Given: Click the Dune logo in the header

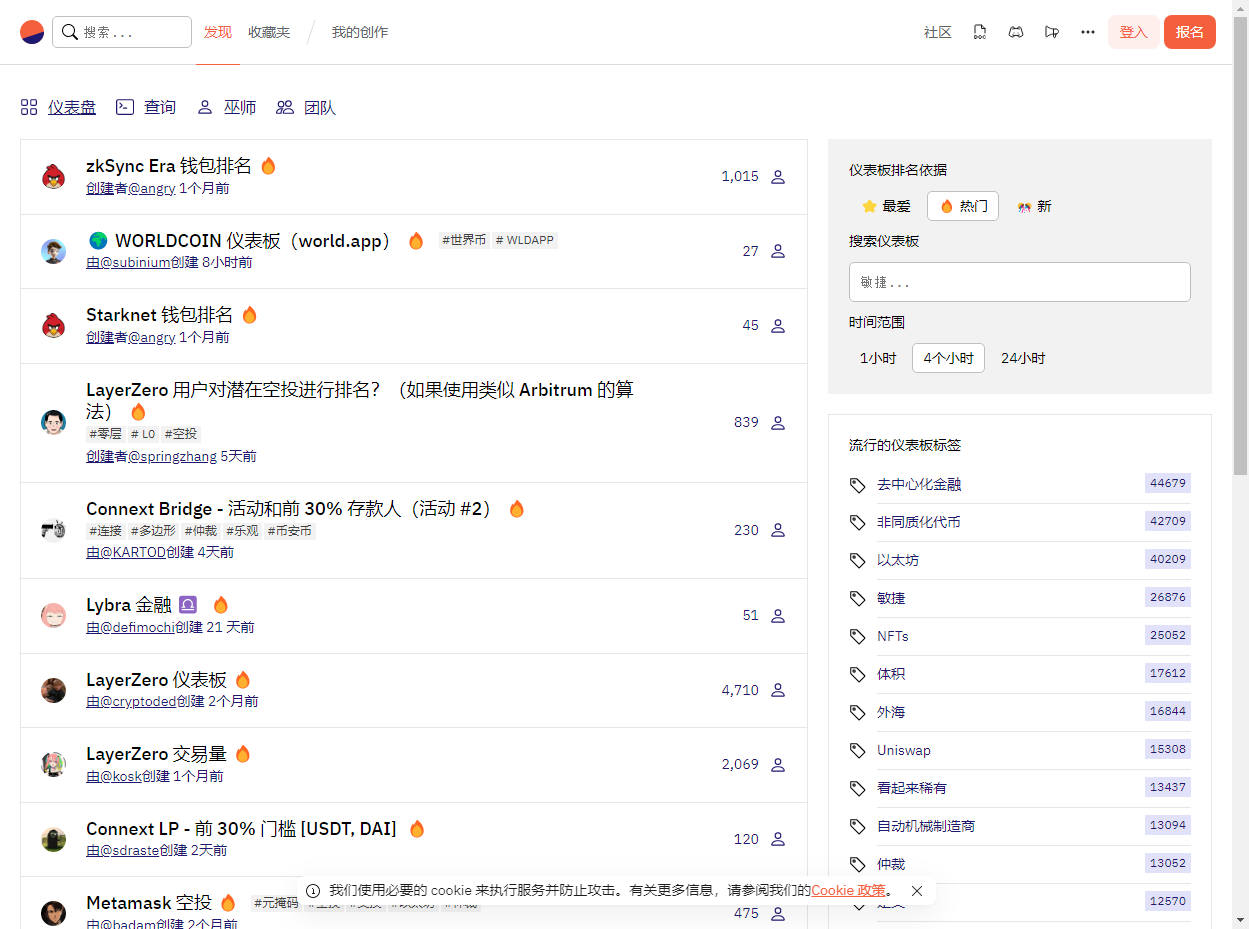Looking at the screenshot, I should (x=32, y=32).
